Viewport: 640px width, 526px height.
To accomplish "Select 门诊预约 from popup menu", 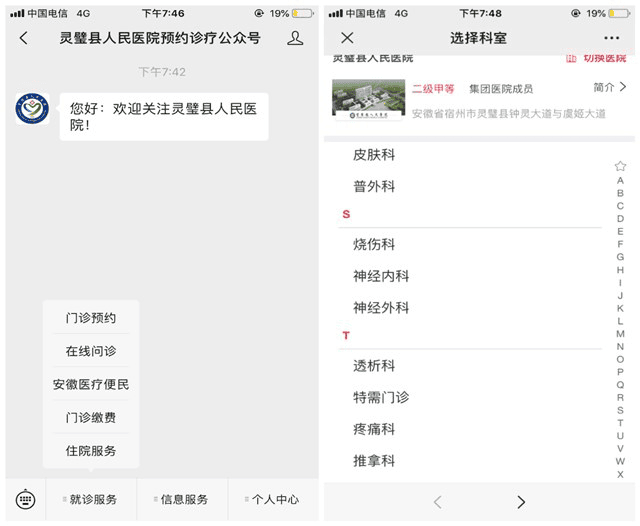I will pos(91,318).
